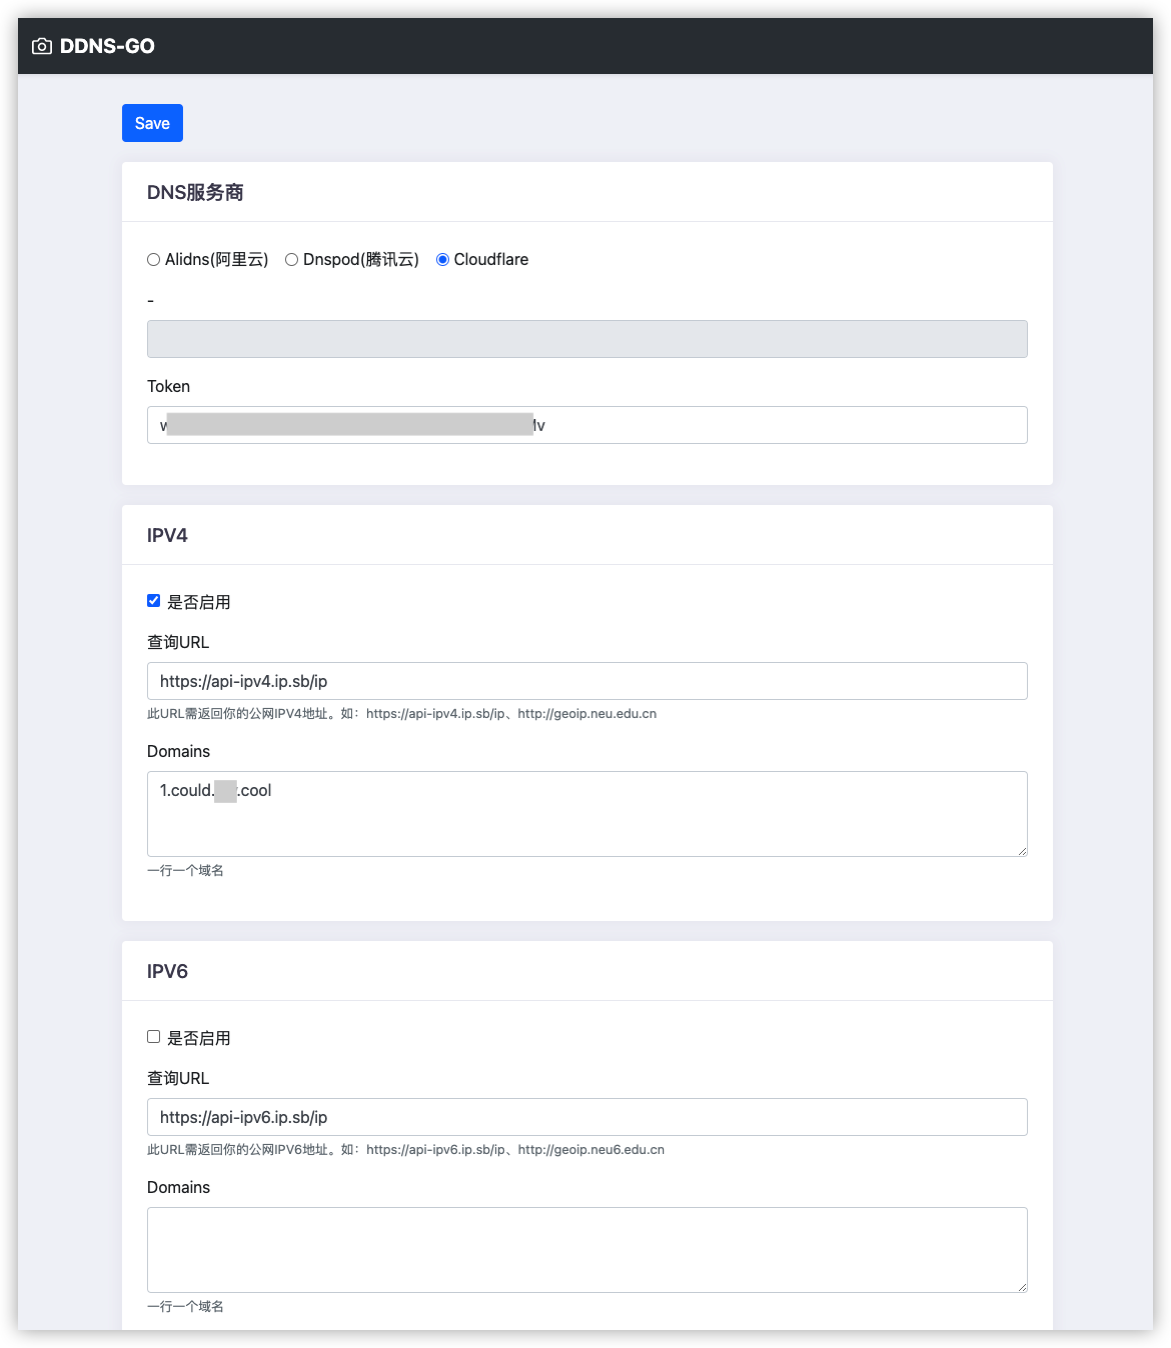Viewport: 1171px width, 1348px height.
Task: Grab the IPV6 Domains textarea resize handle
Action: click(x=1022, y=1287)
